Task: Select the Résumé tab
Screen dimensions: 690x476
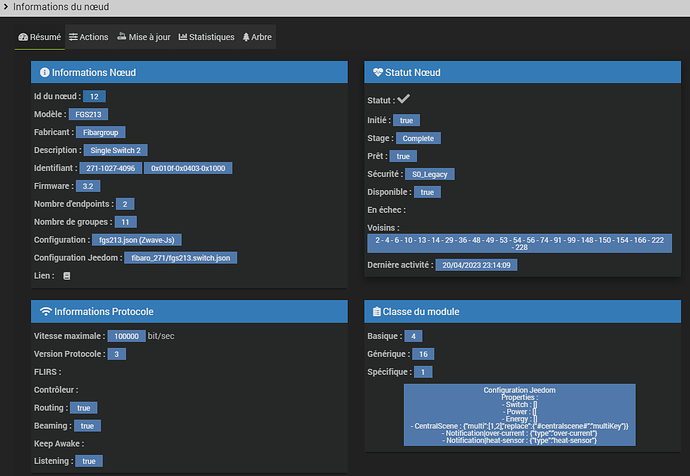Action: click(40, 37)
